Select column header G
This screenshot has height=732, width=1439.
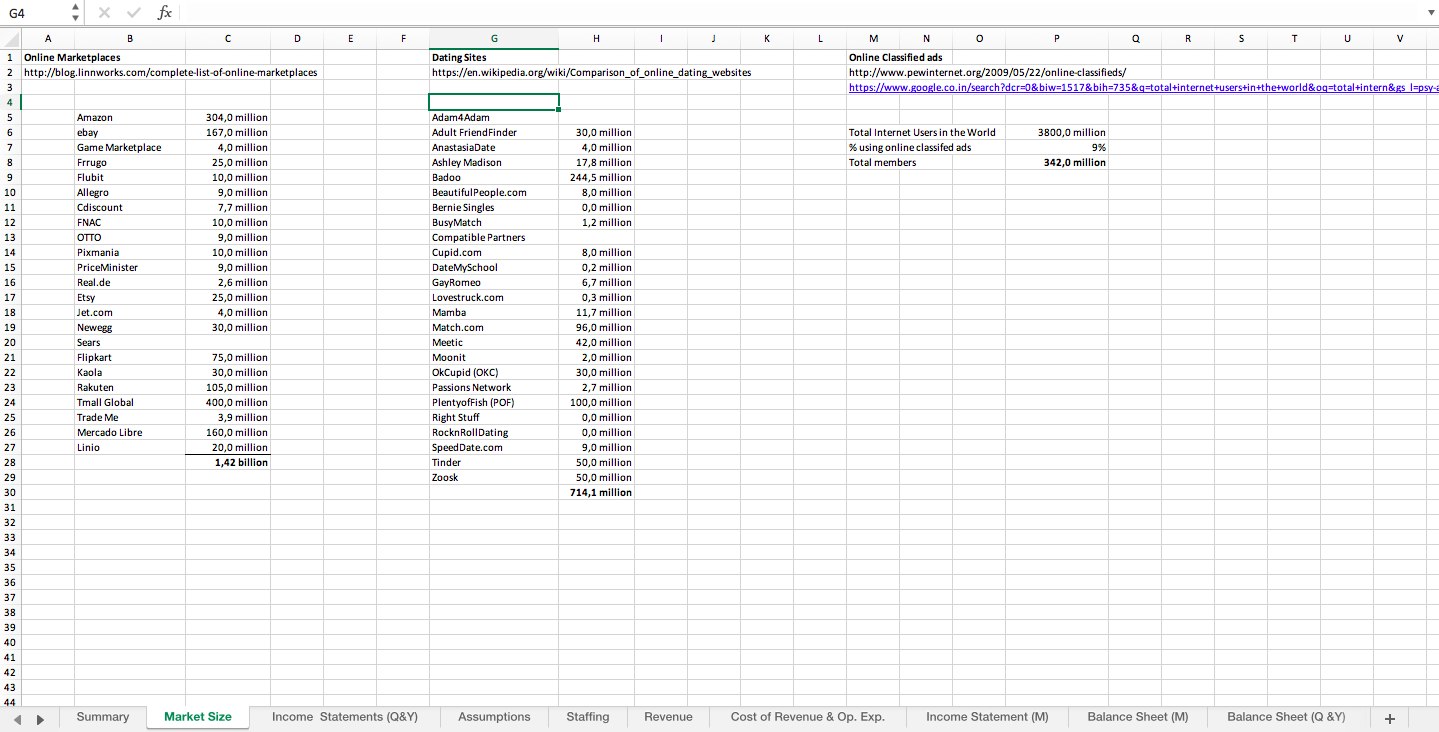coord(494,39)
